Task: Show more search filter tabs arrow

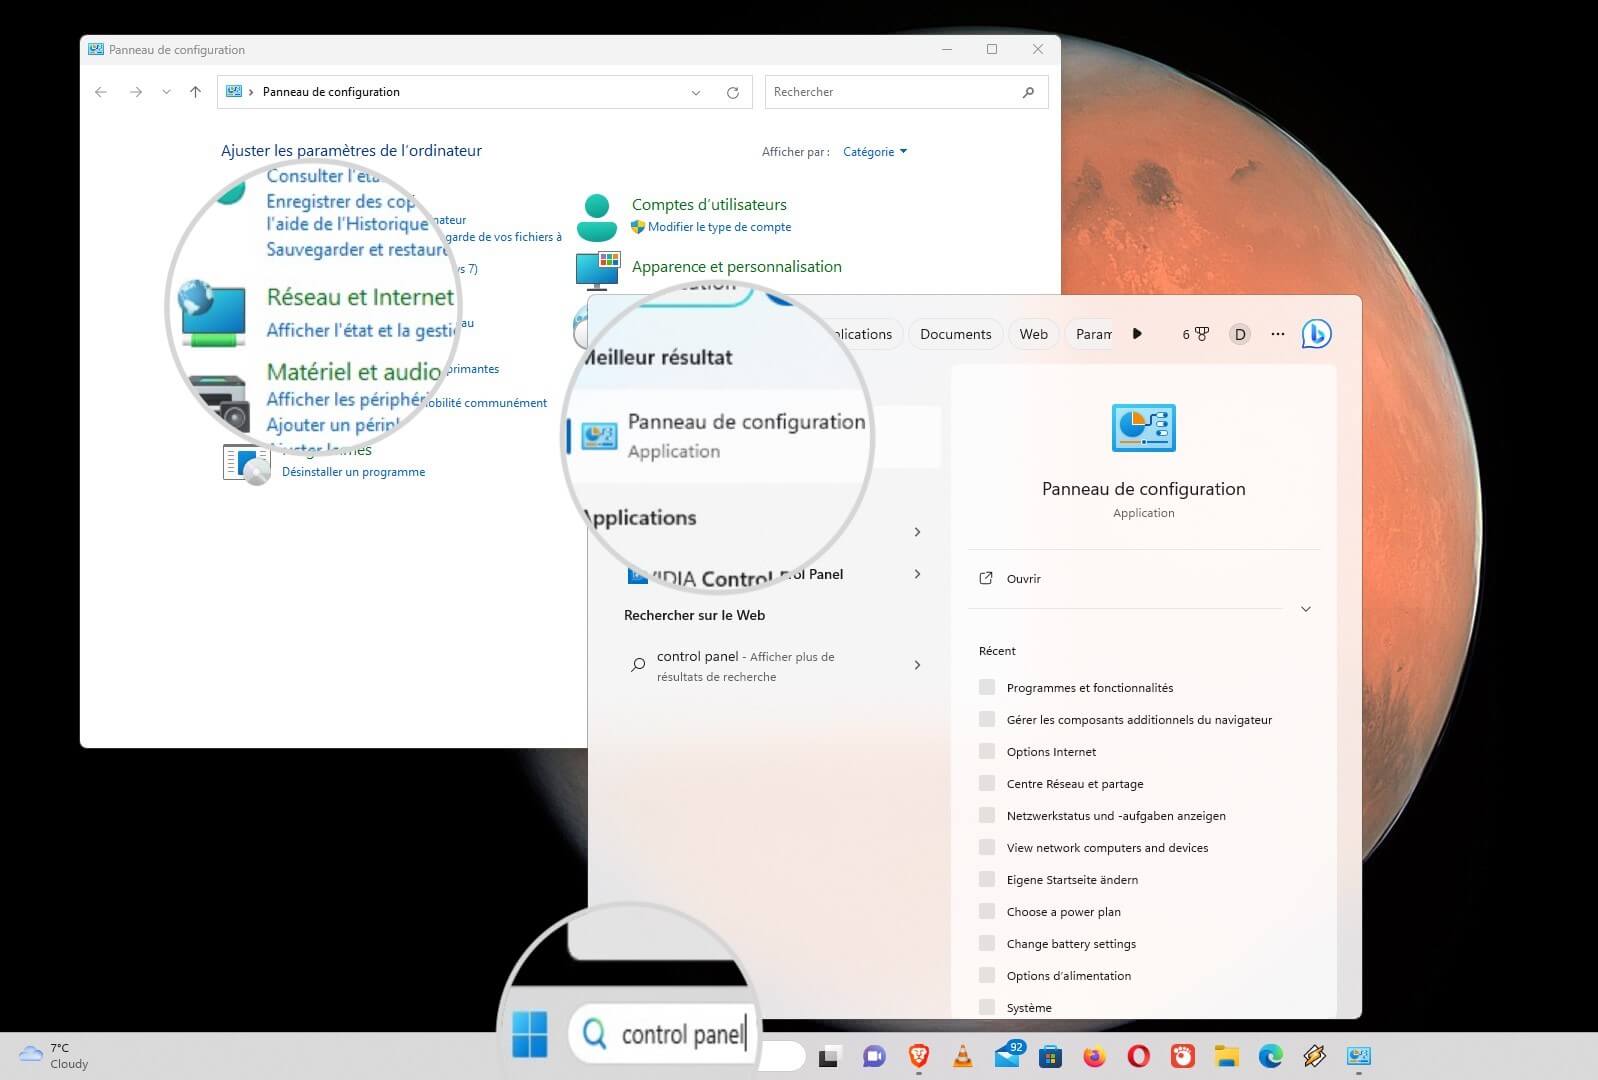Action: click(x=1137, y=334)
